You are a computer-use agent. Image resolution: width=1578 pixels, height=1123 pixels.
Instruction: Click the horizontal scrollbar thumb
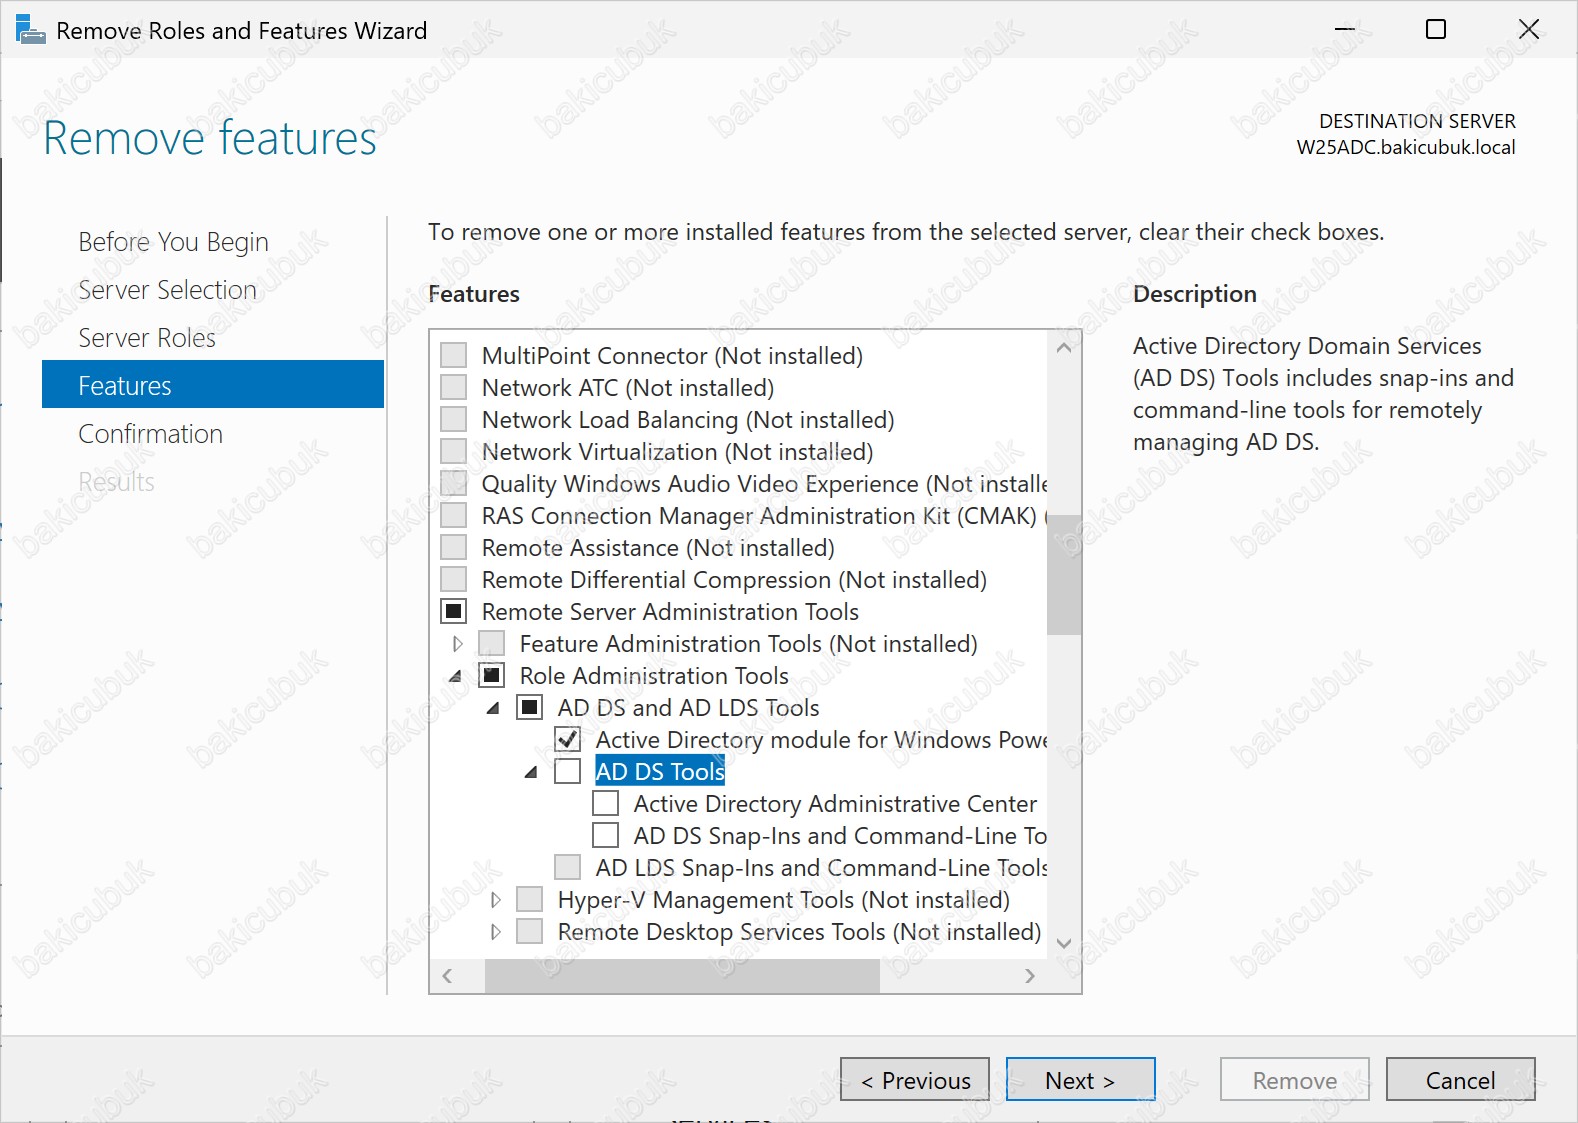[x=682, y=976]
